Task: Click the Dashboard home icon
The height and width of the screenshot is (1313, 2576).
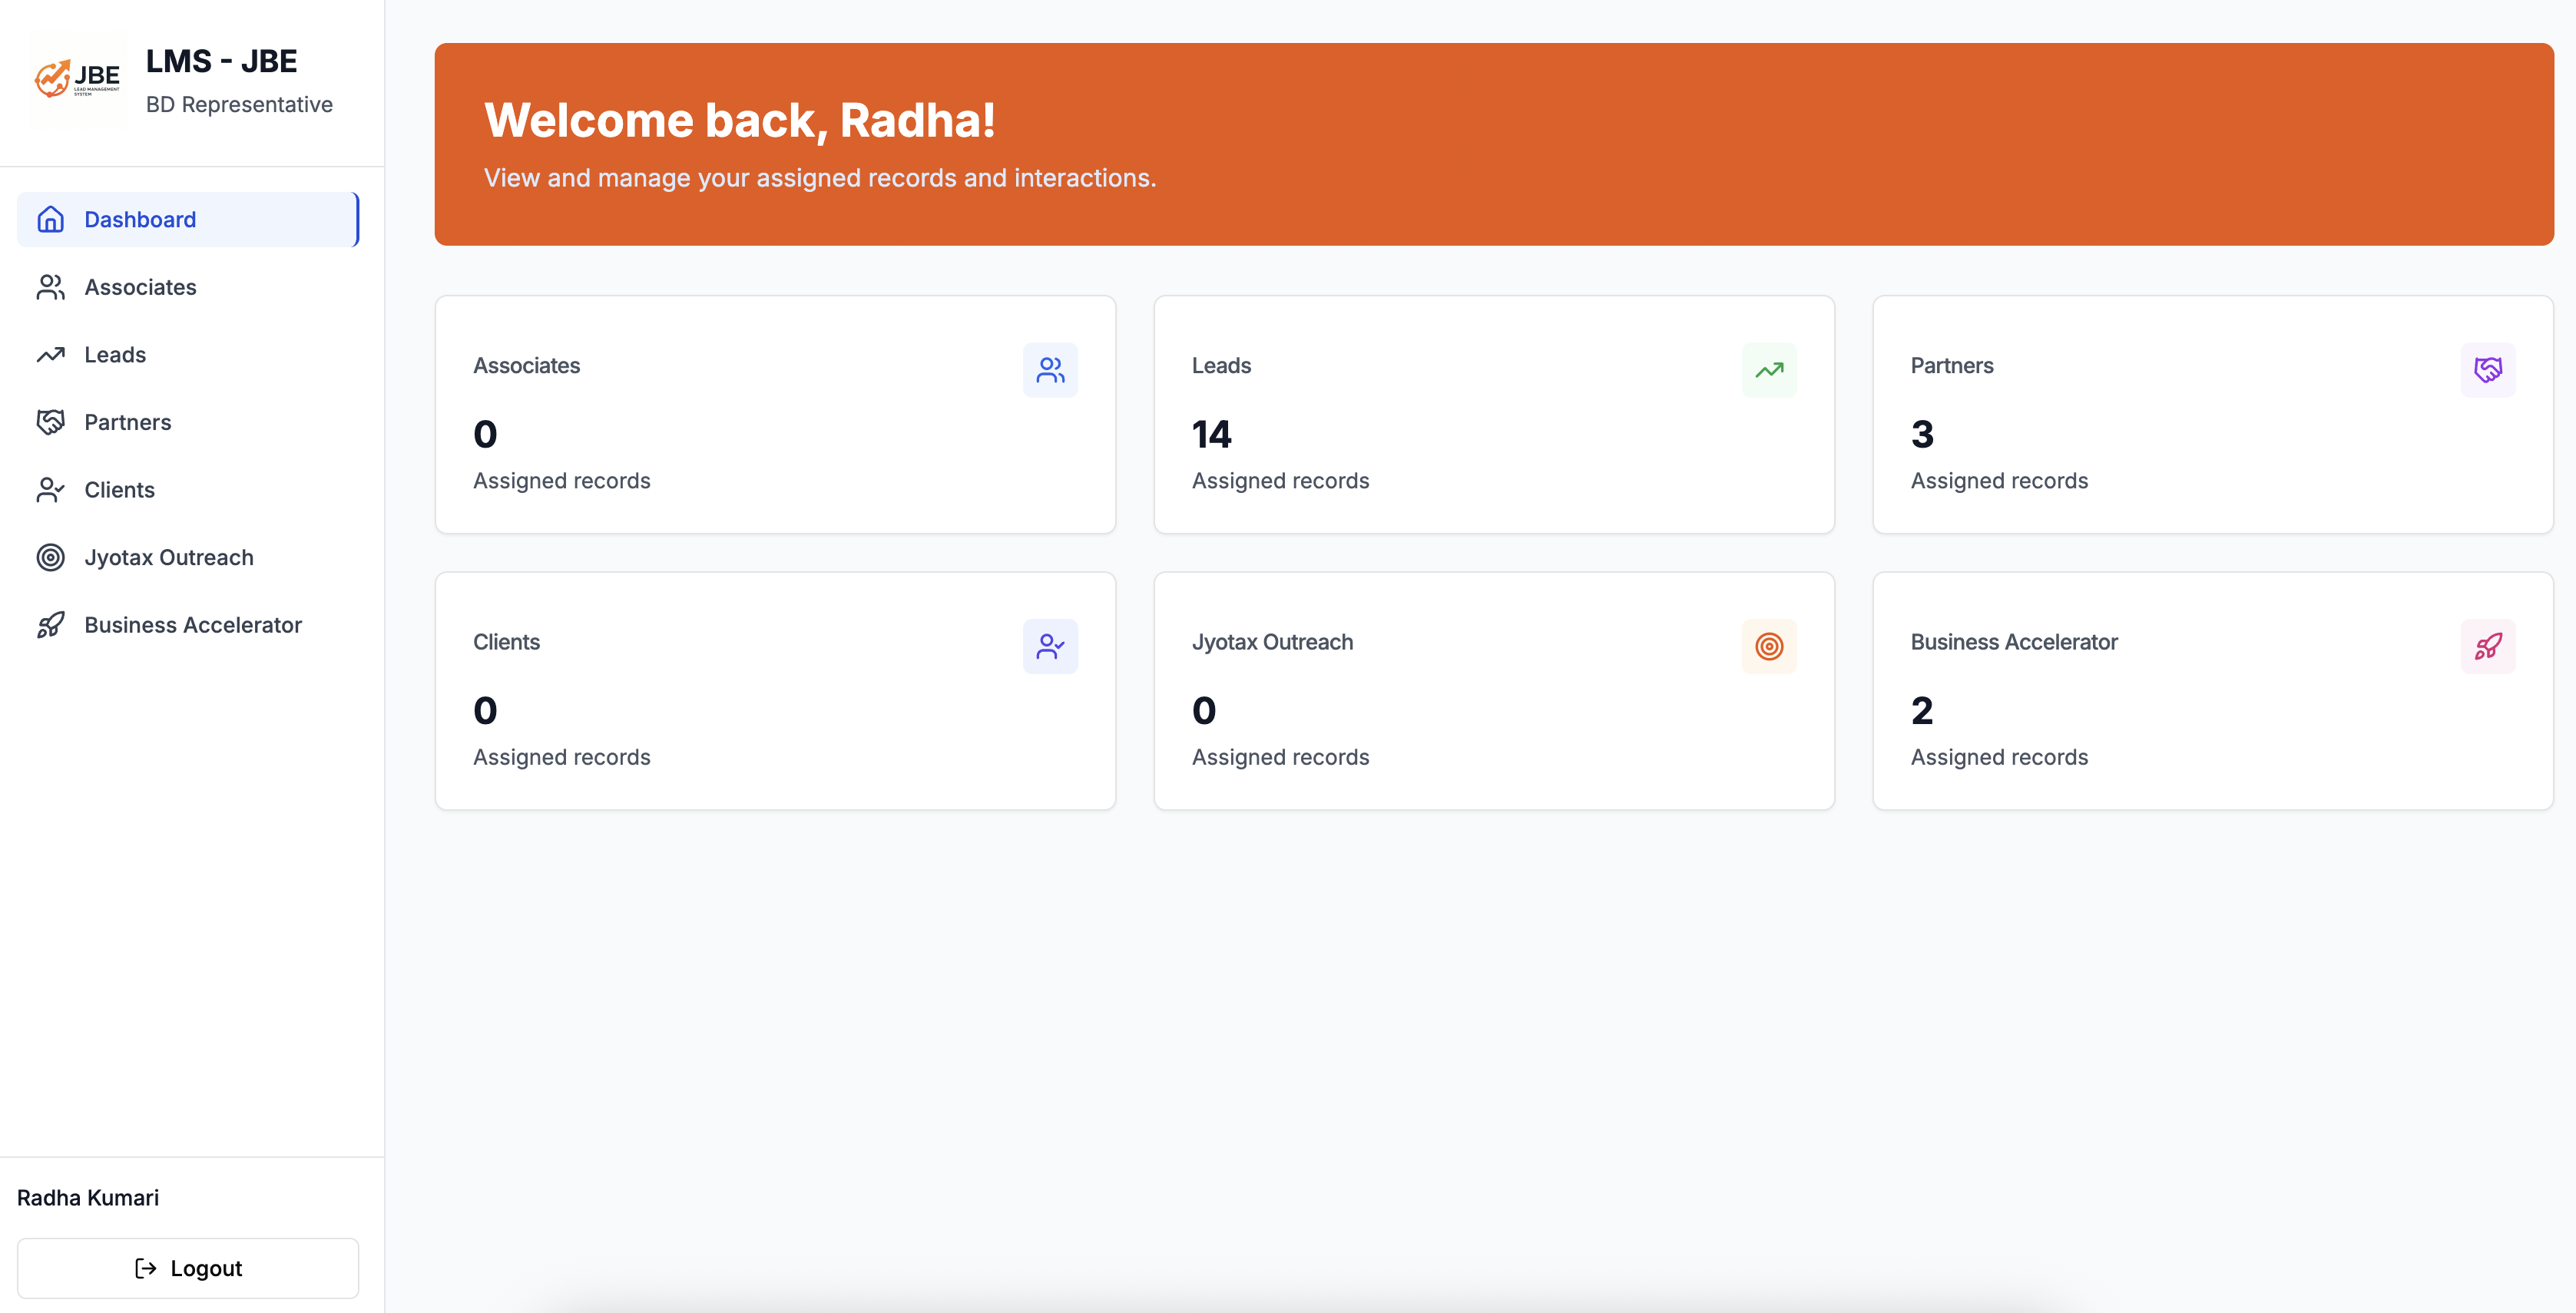Action: (x=50, y=219)
